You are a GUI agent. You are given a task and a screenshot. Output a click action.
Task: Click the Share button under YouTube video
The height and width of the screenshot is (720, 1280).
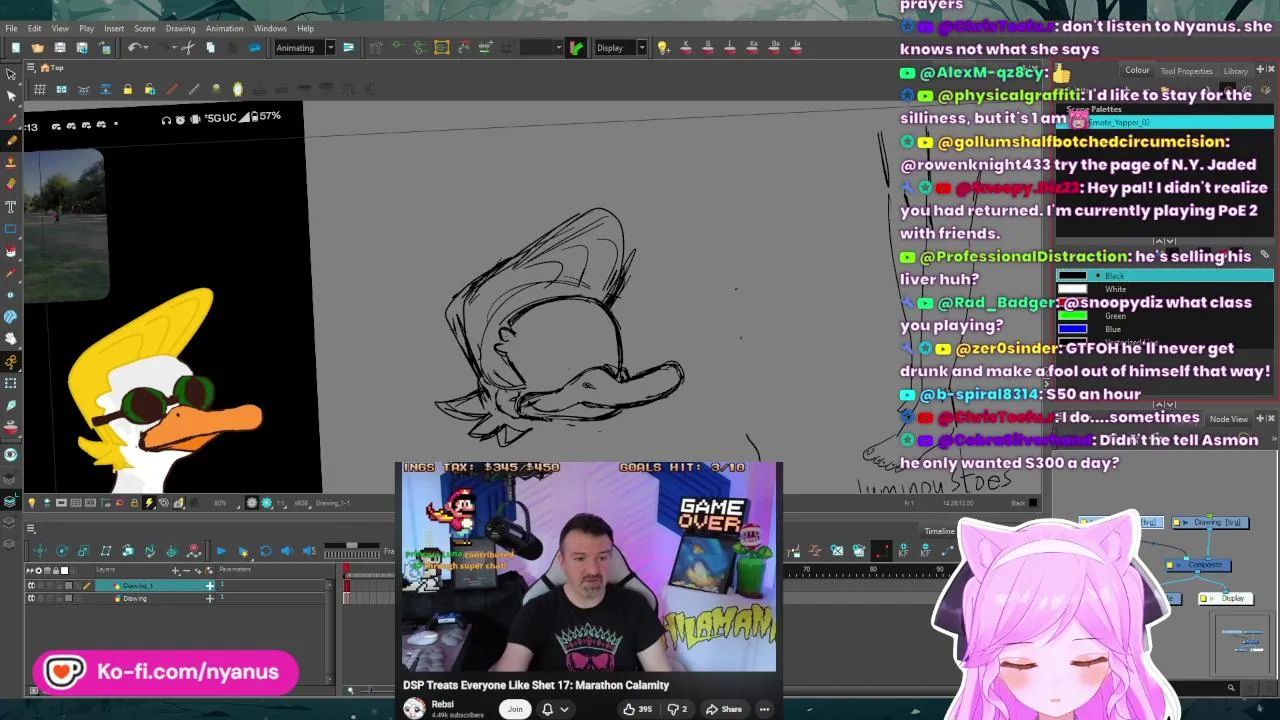(724, 709)
